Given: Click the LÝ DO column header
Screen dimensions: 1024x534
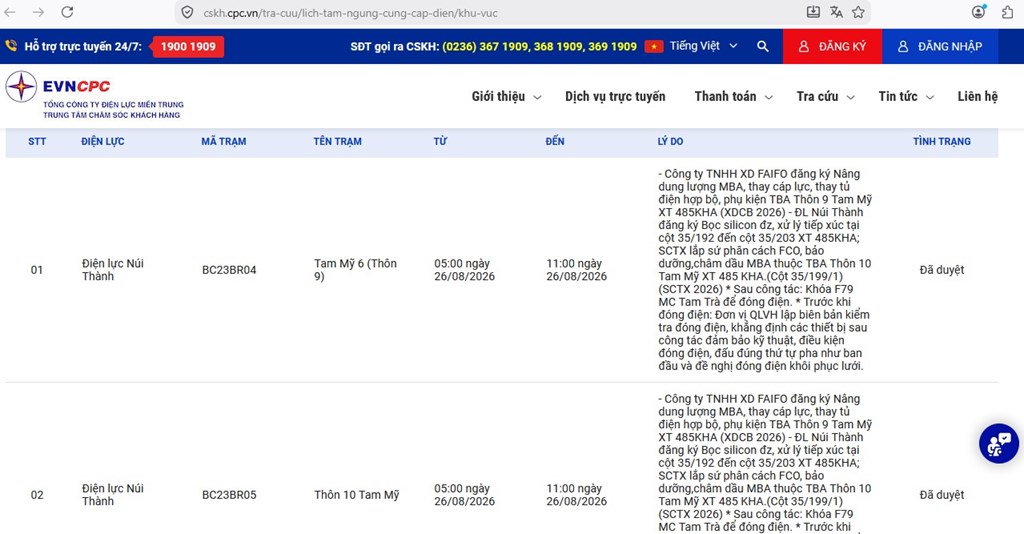Looking at the screenshot, I should [x=670, y=141].
